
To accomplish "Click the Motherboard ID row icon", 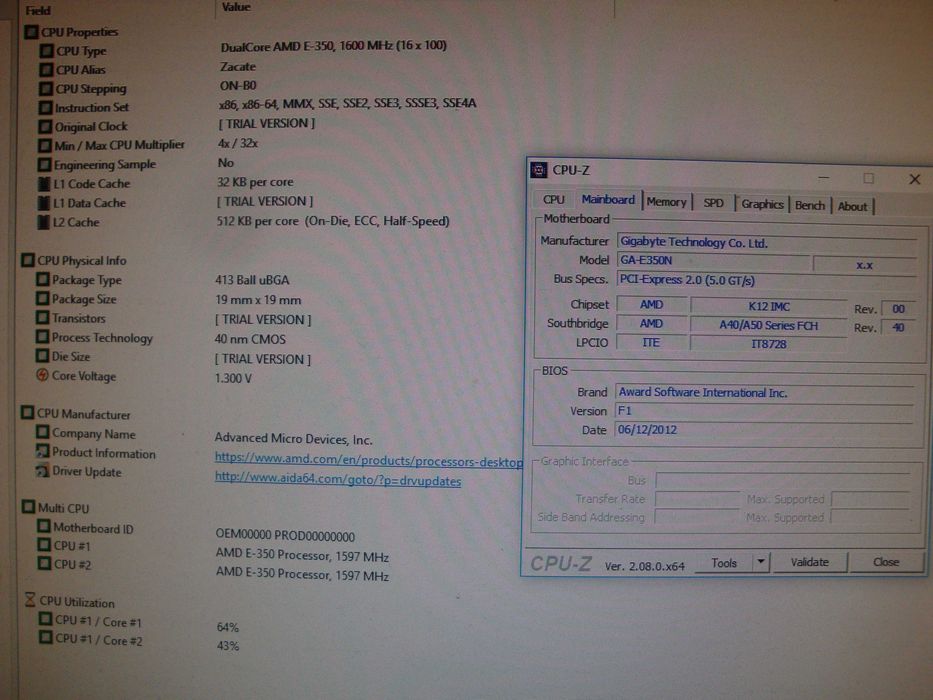I will [x=44, y=527].
